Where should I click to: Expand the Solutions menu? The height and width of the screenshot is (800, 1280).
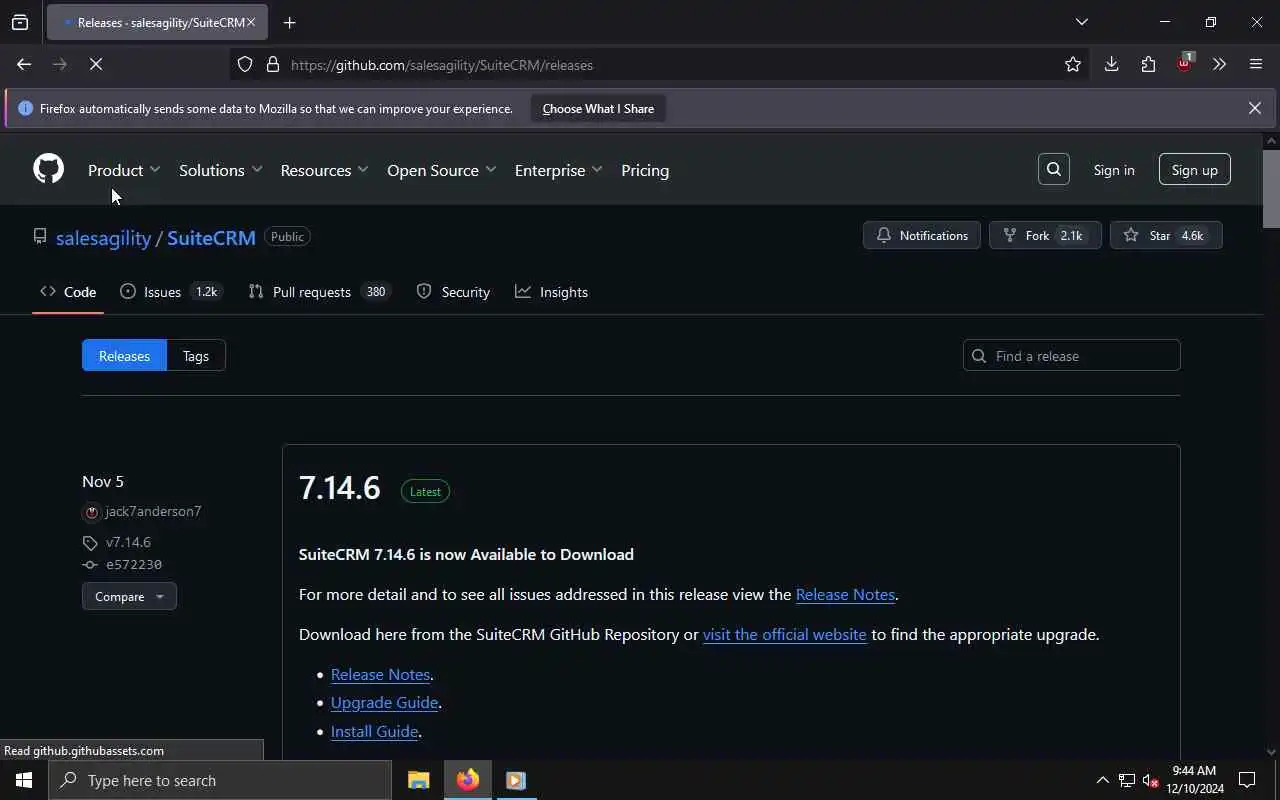220,170
